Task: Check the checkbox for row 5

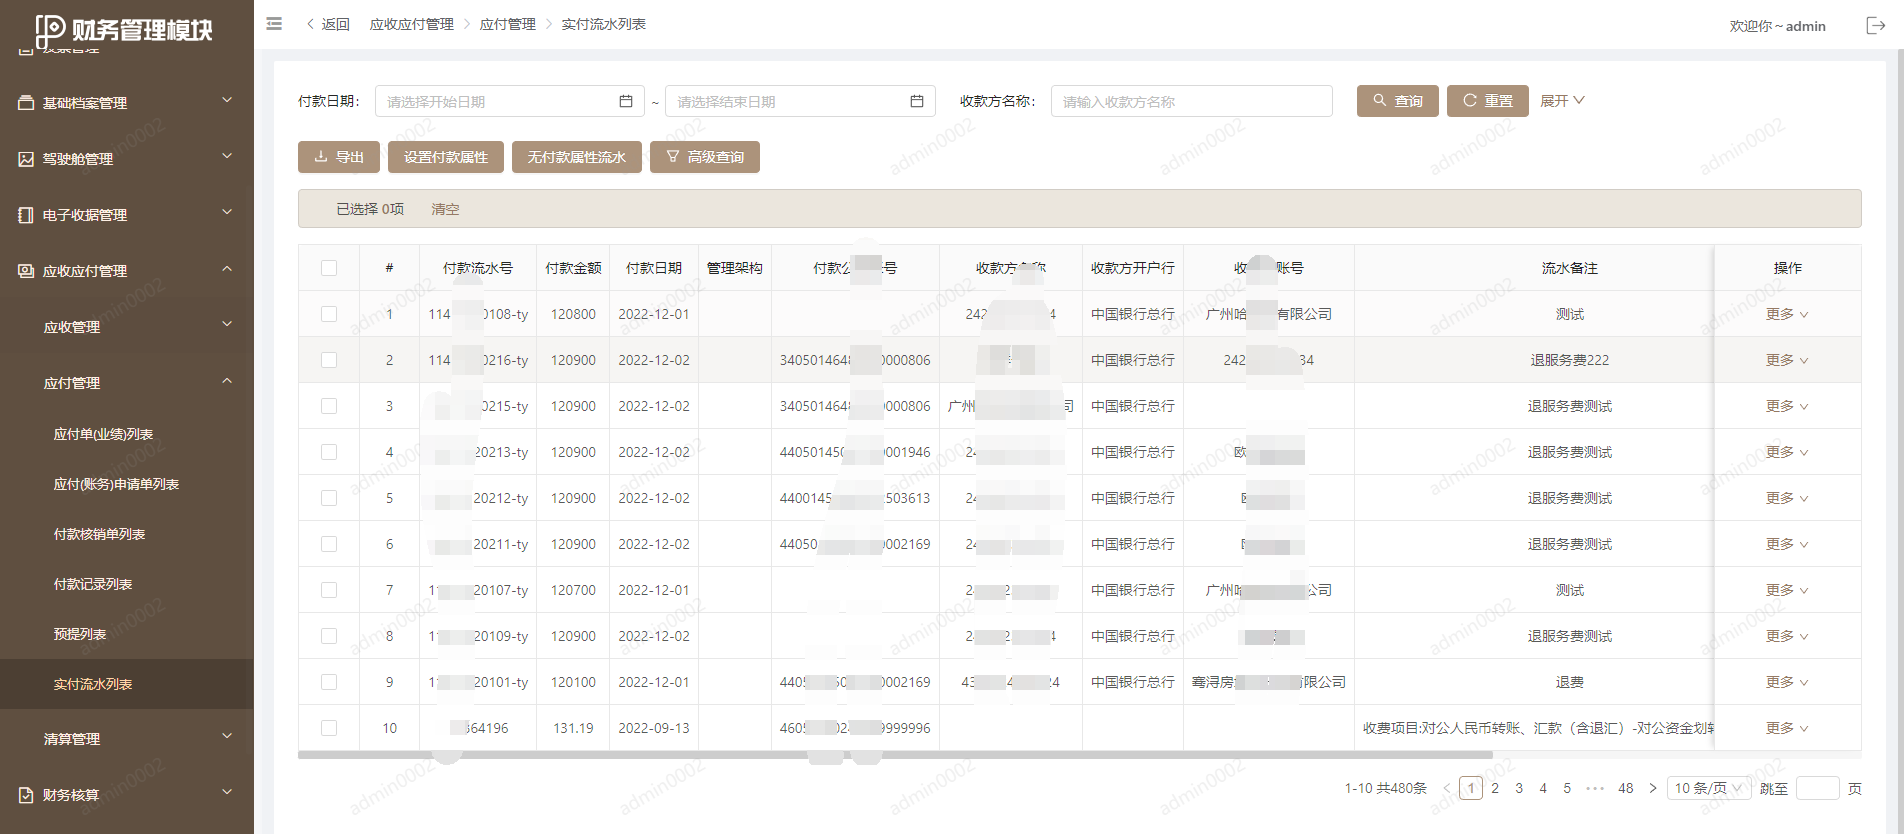Action: click(329, 498)
